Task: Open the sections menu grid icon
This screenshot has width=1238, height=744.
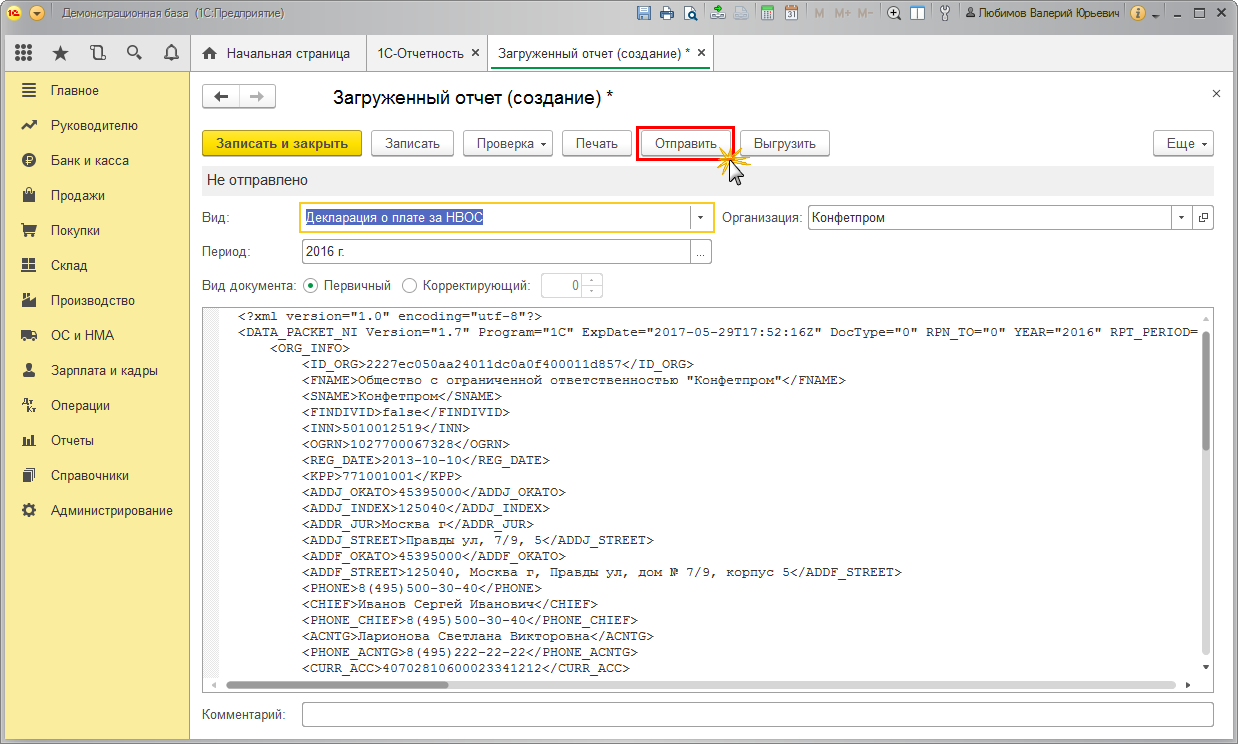Action: tap(24, 53)
